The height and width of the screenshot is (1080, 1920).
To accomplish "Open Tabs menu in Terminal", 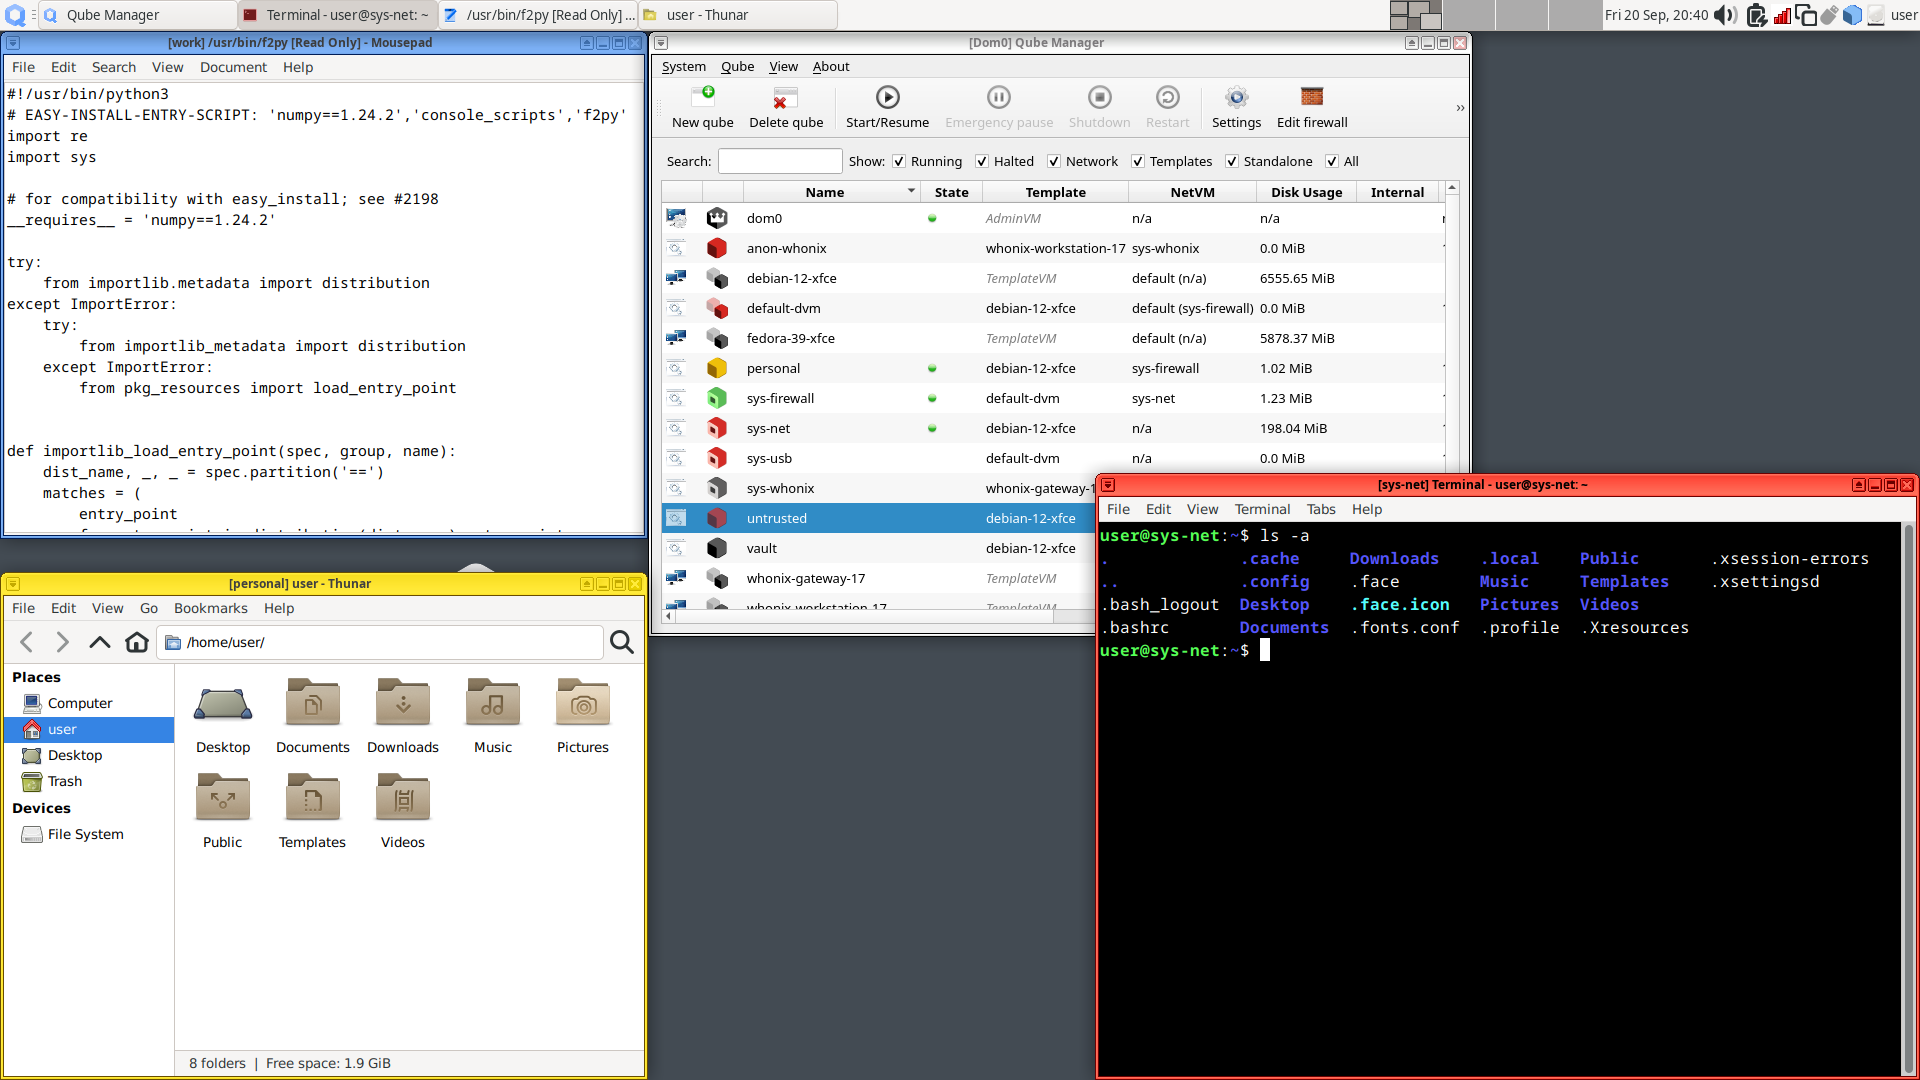I will (1321, 510).
